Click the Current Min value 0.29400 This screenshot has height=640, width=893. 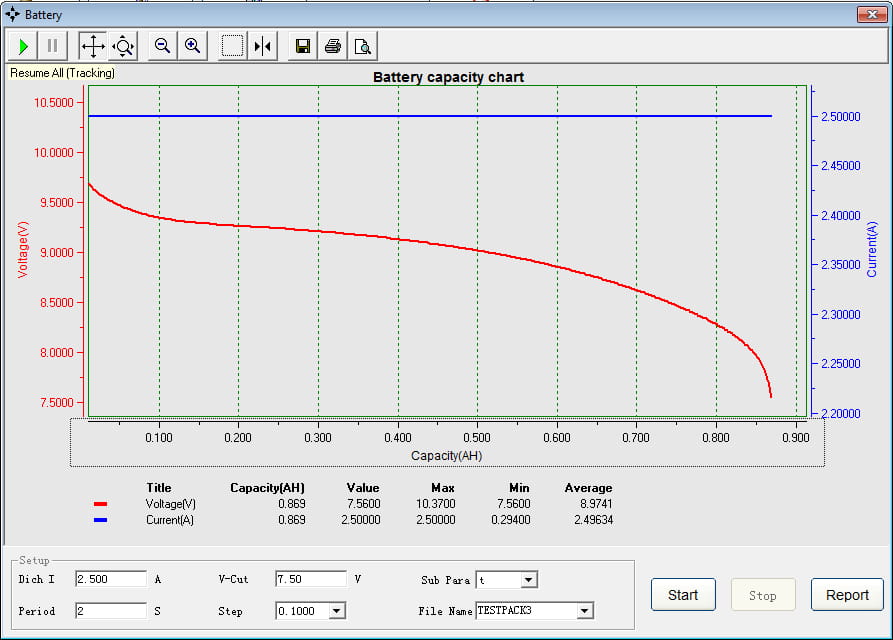pyautogui.click(x=511, y=520)
